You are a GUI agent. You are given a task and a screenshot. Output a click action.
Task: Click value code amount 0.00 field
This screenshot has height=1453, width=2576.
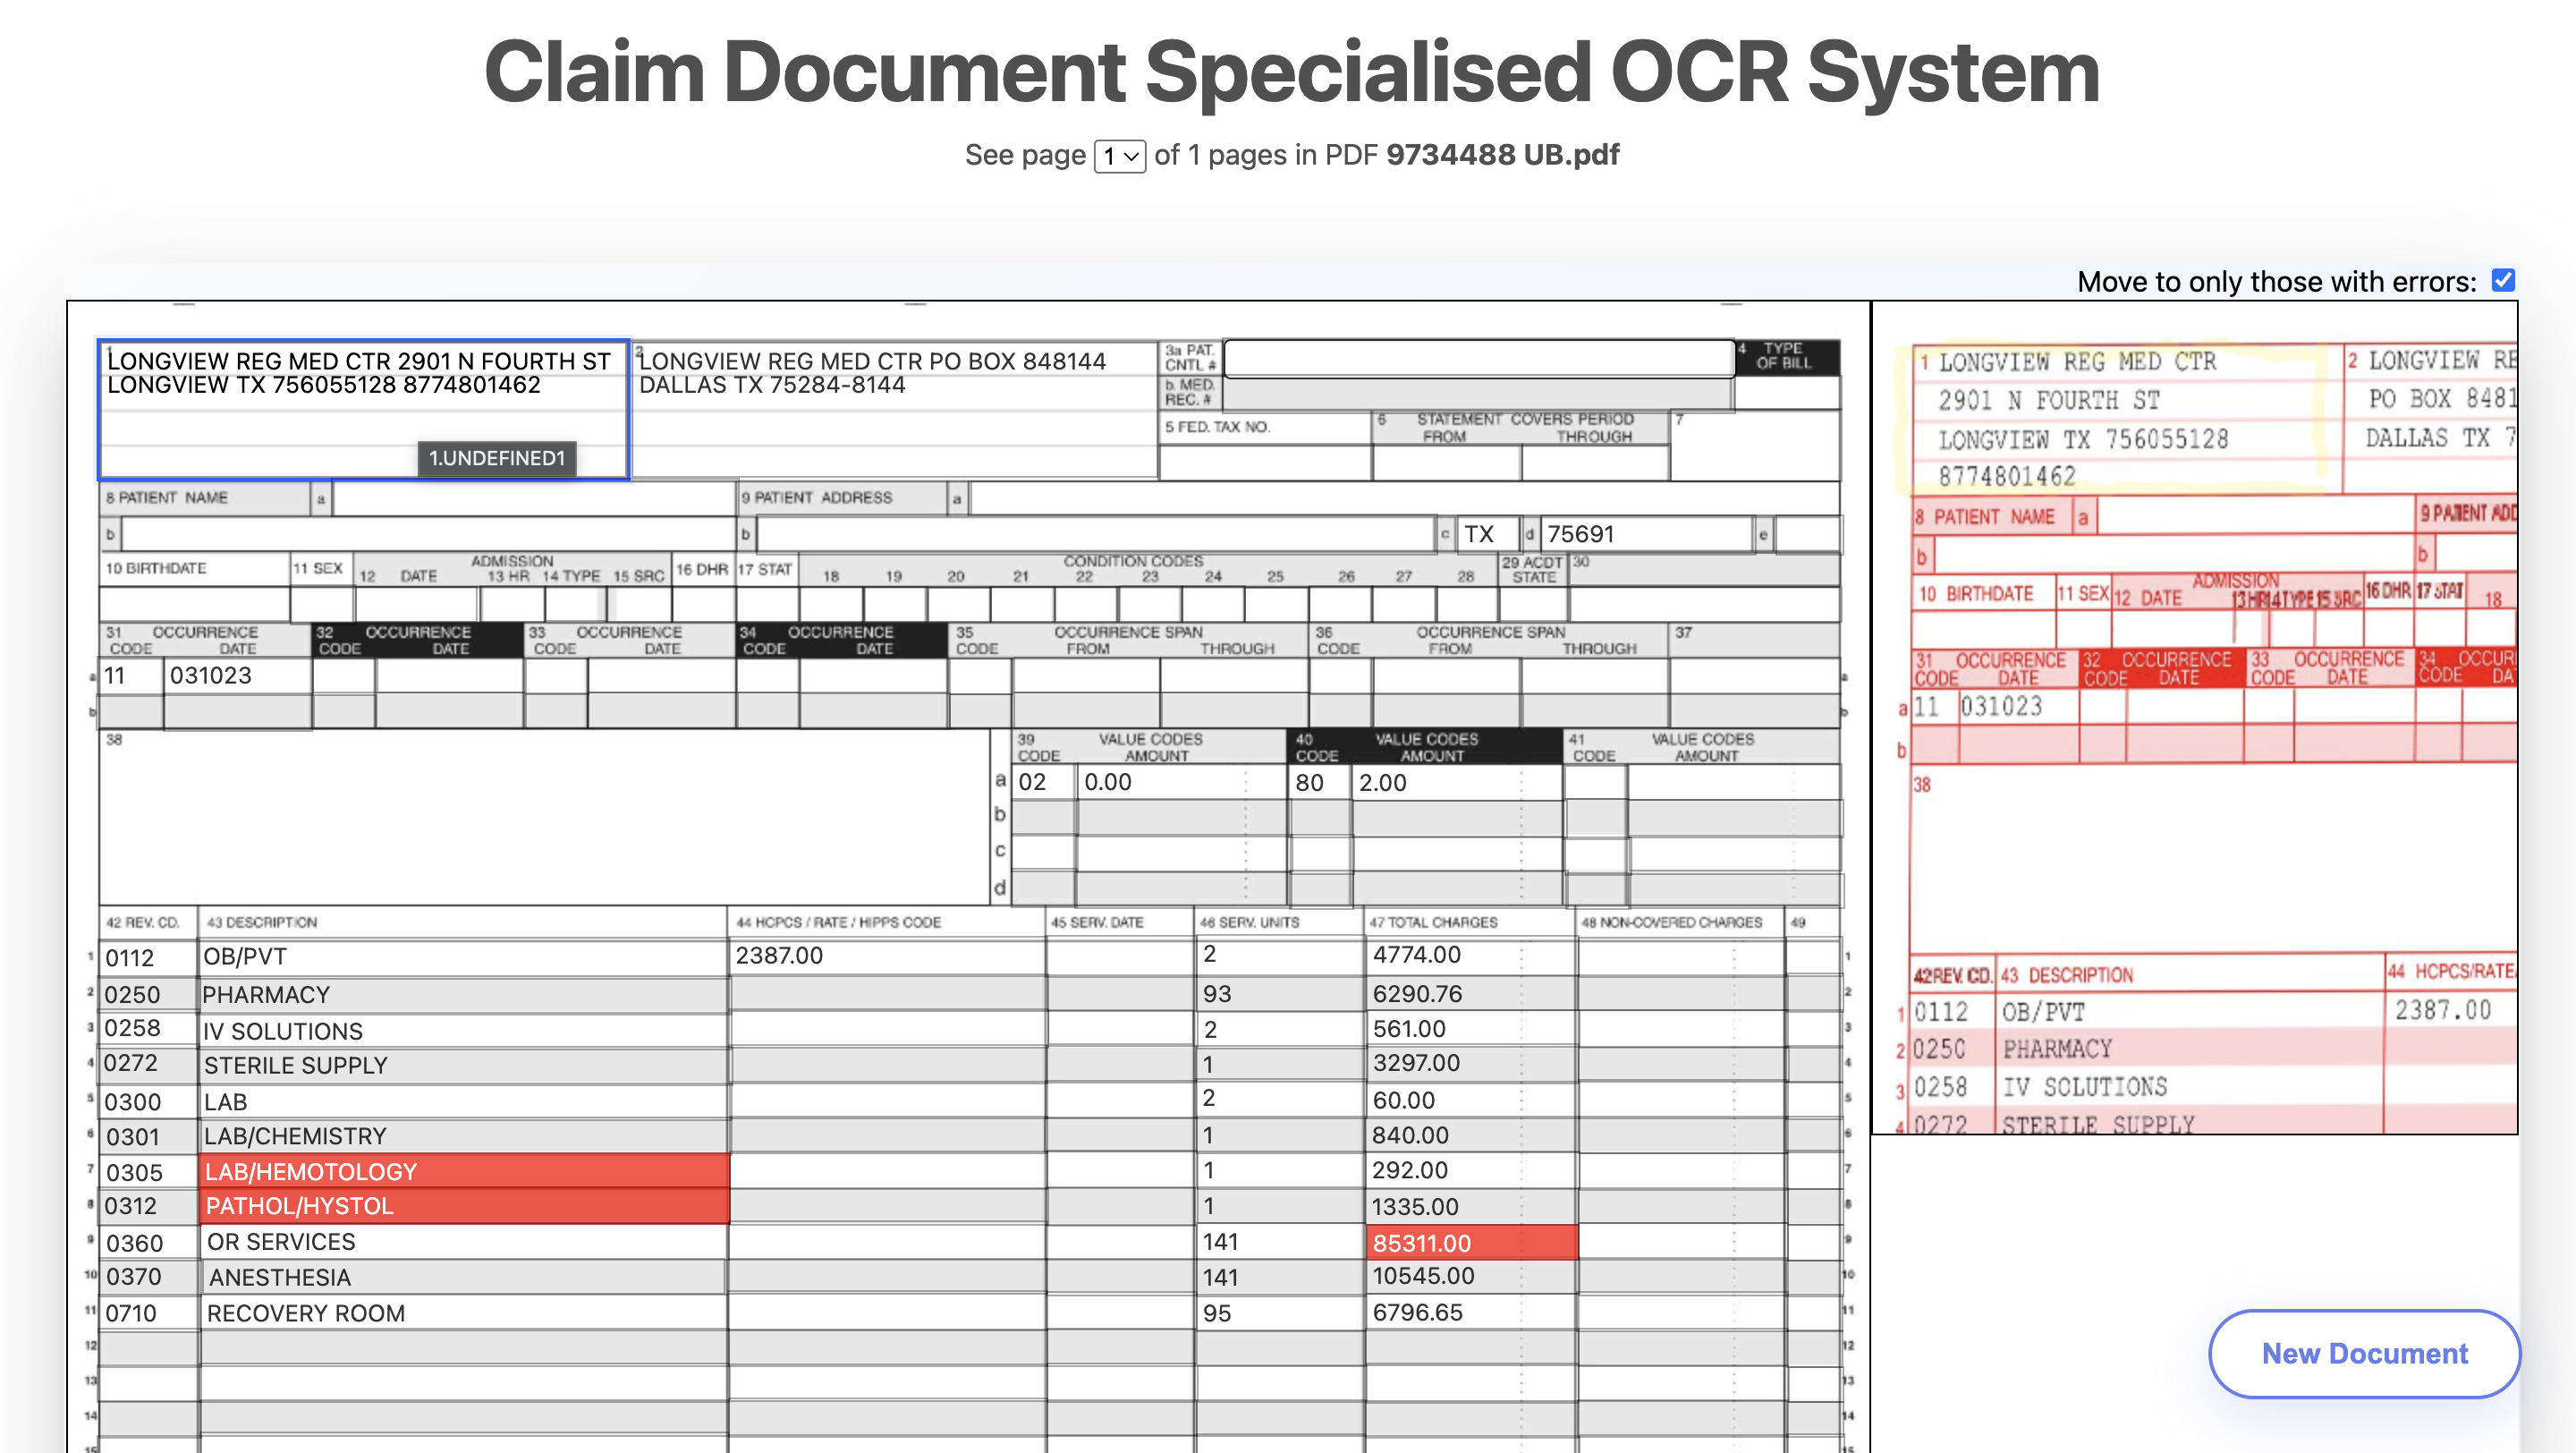[1180, 783]
